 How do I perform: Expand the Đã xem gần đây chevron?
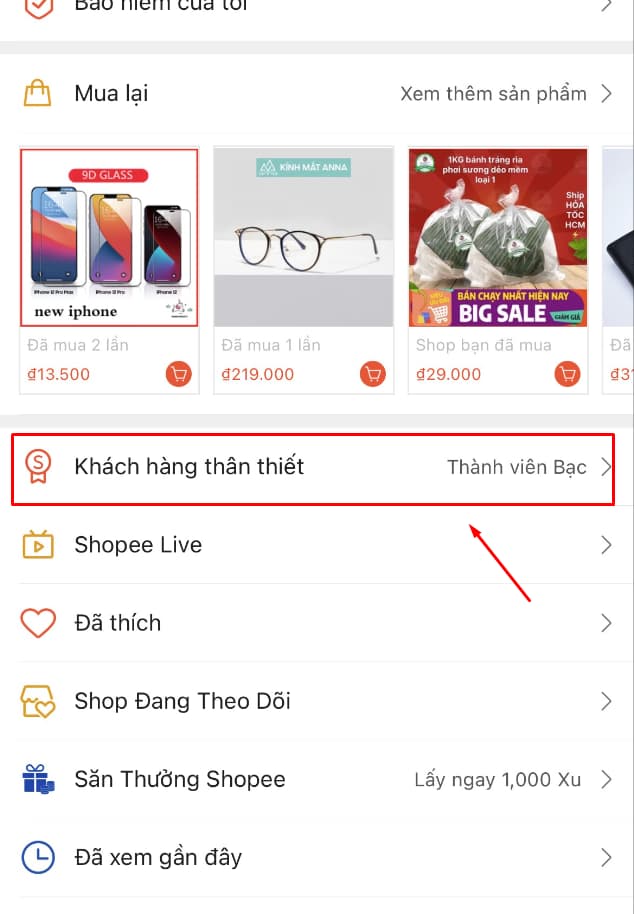(x=607, y=857)
